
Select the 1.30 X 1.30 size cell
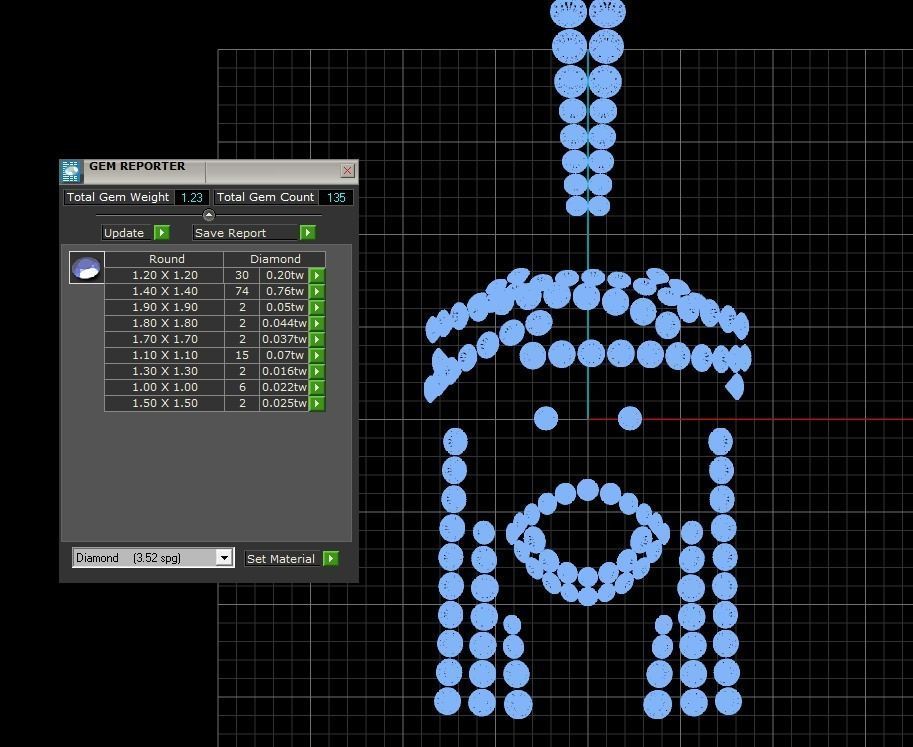(165, 371)
